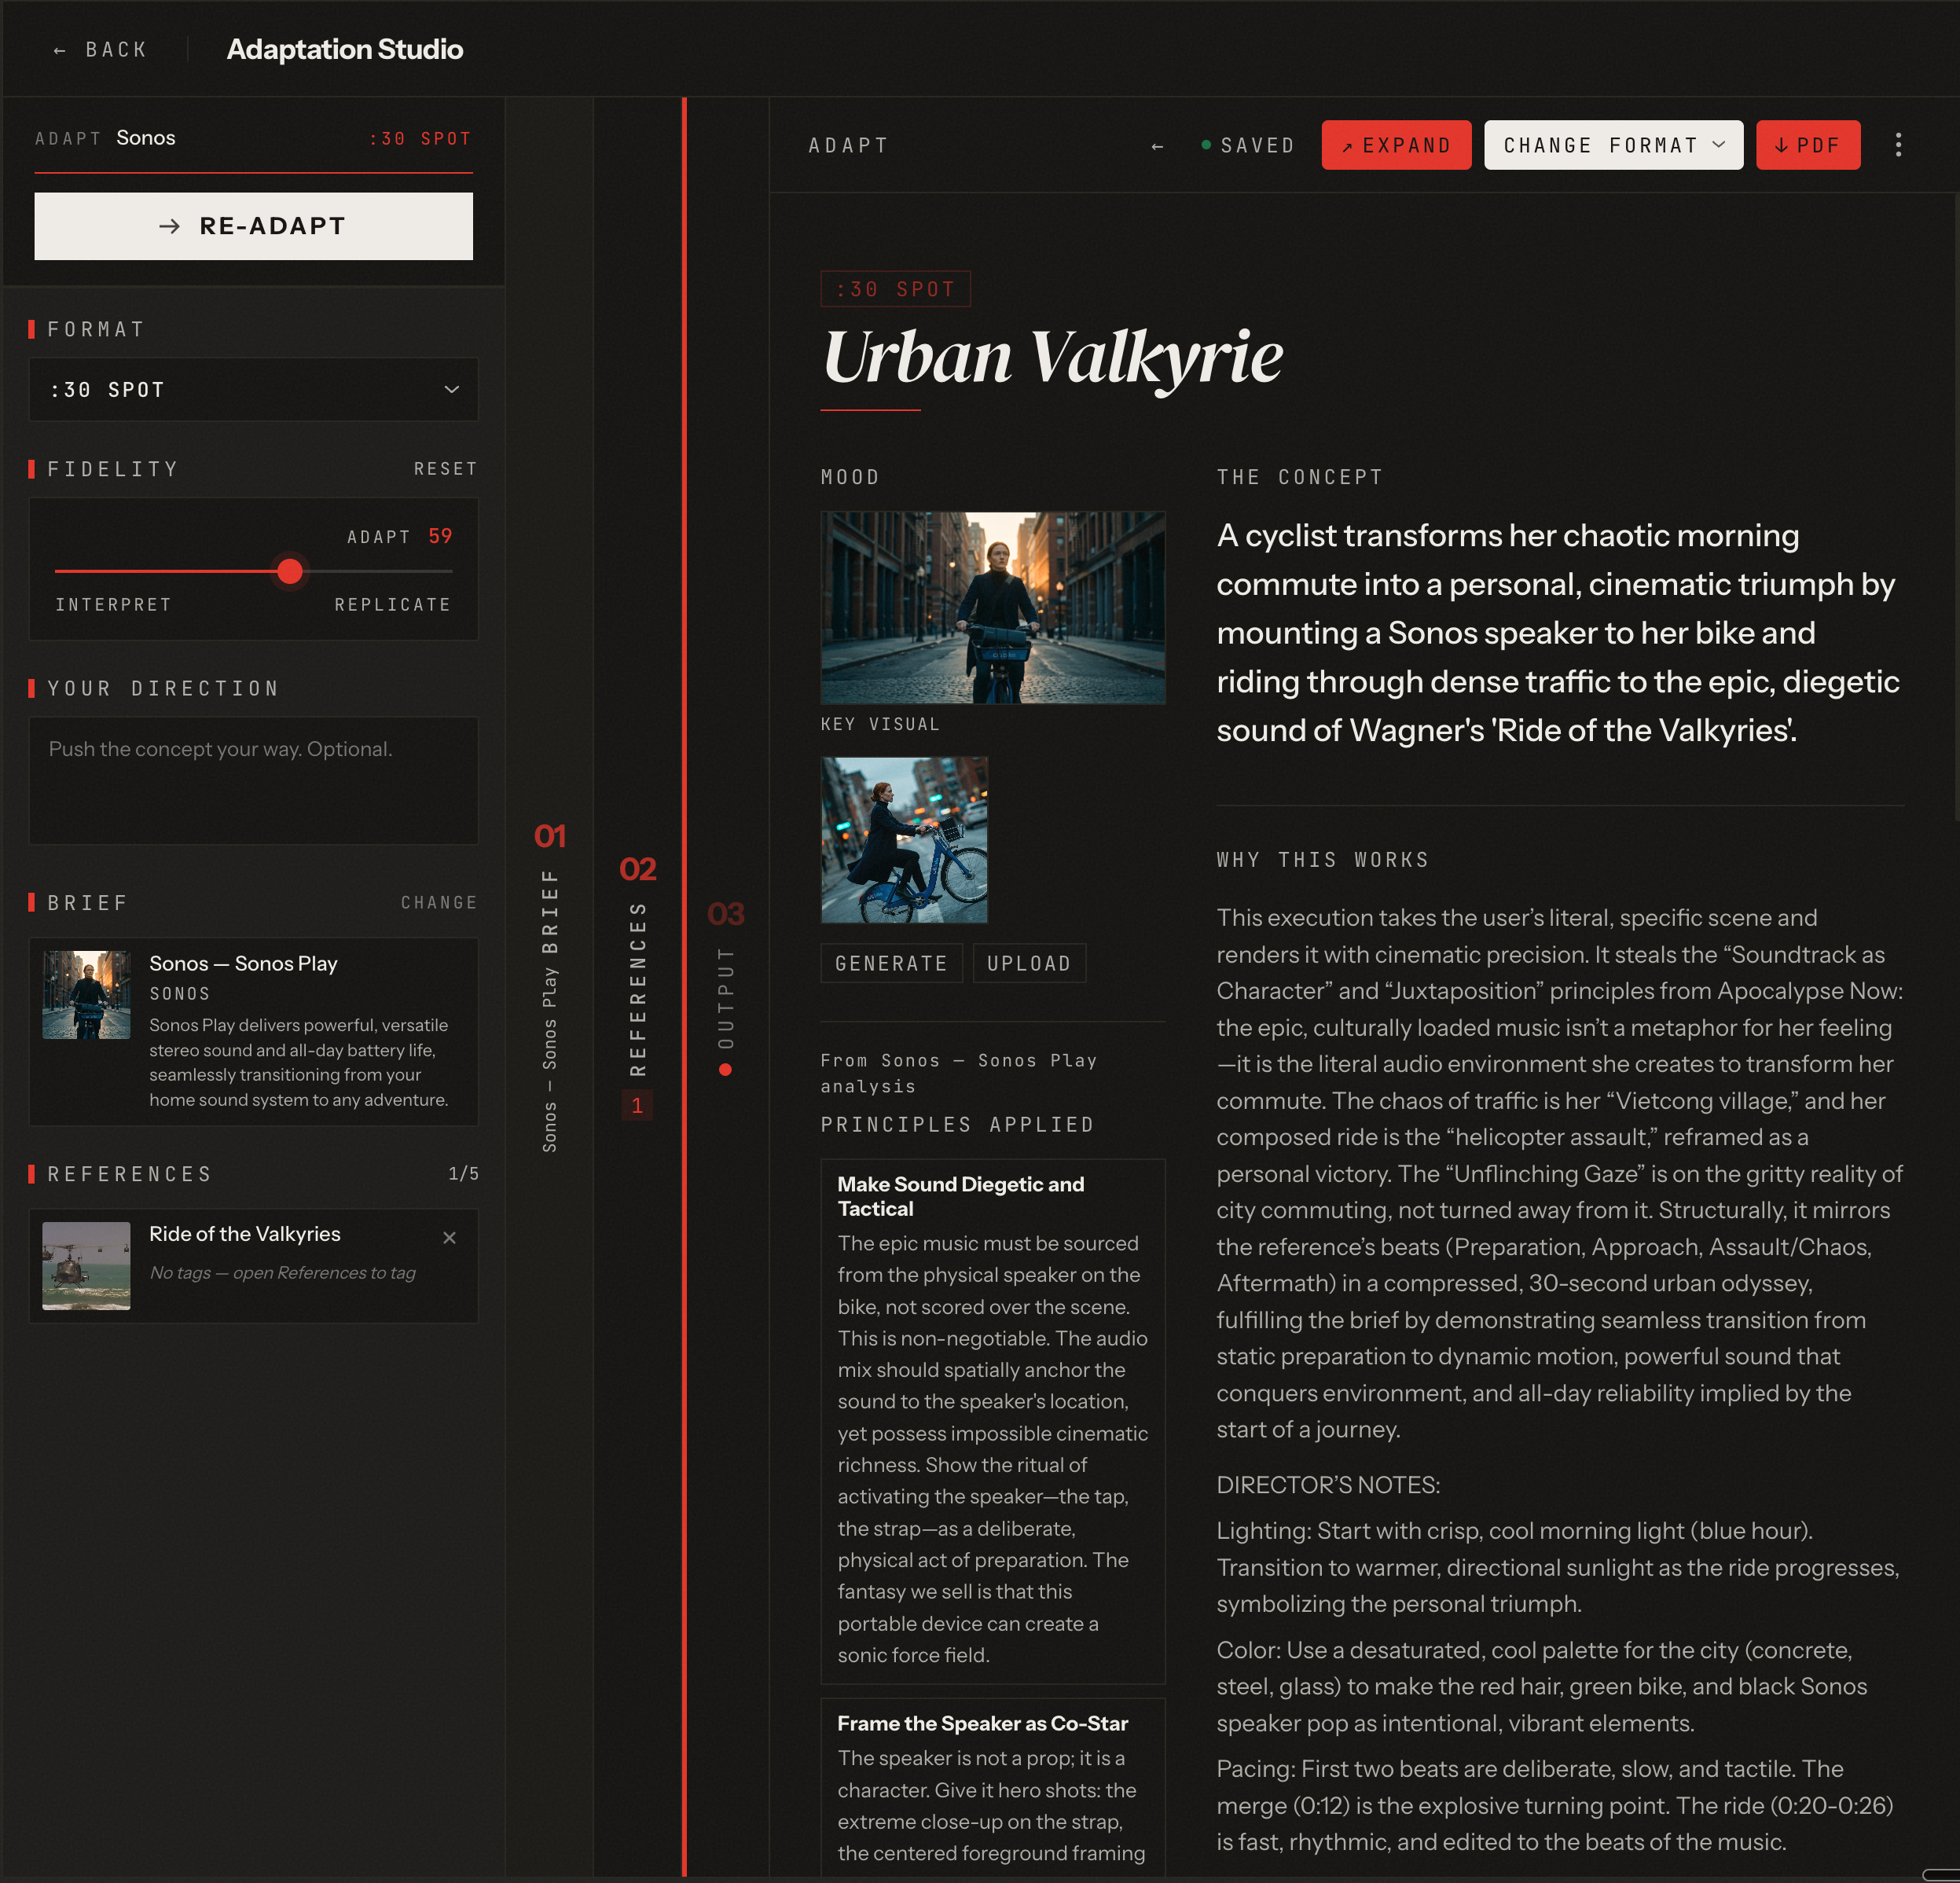The height and width of the screenshot is (1883, 1960).
Task: Click the Sonos project name in sidebar header
Action: pos(146,138)
